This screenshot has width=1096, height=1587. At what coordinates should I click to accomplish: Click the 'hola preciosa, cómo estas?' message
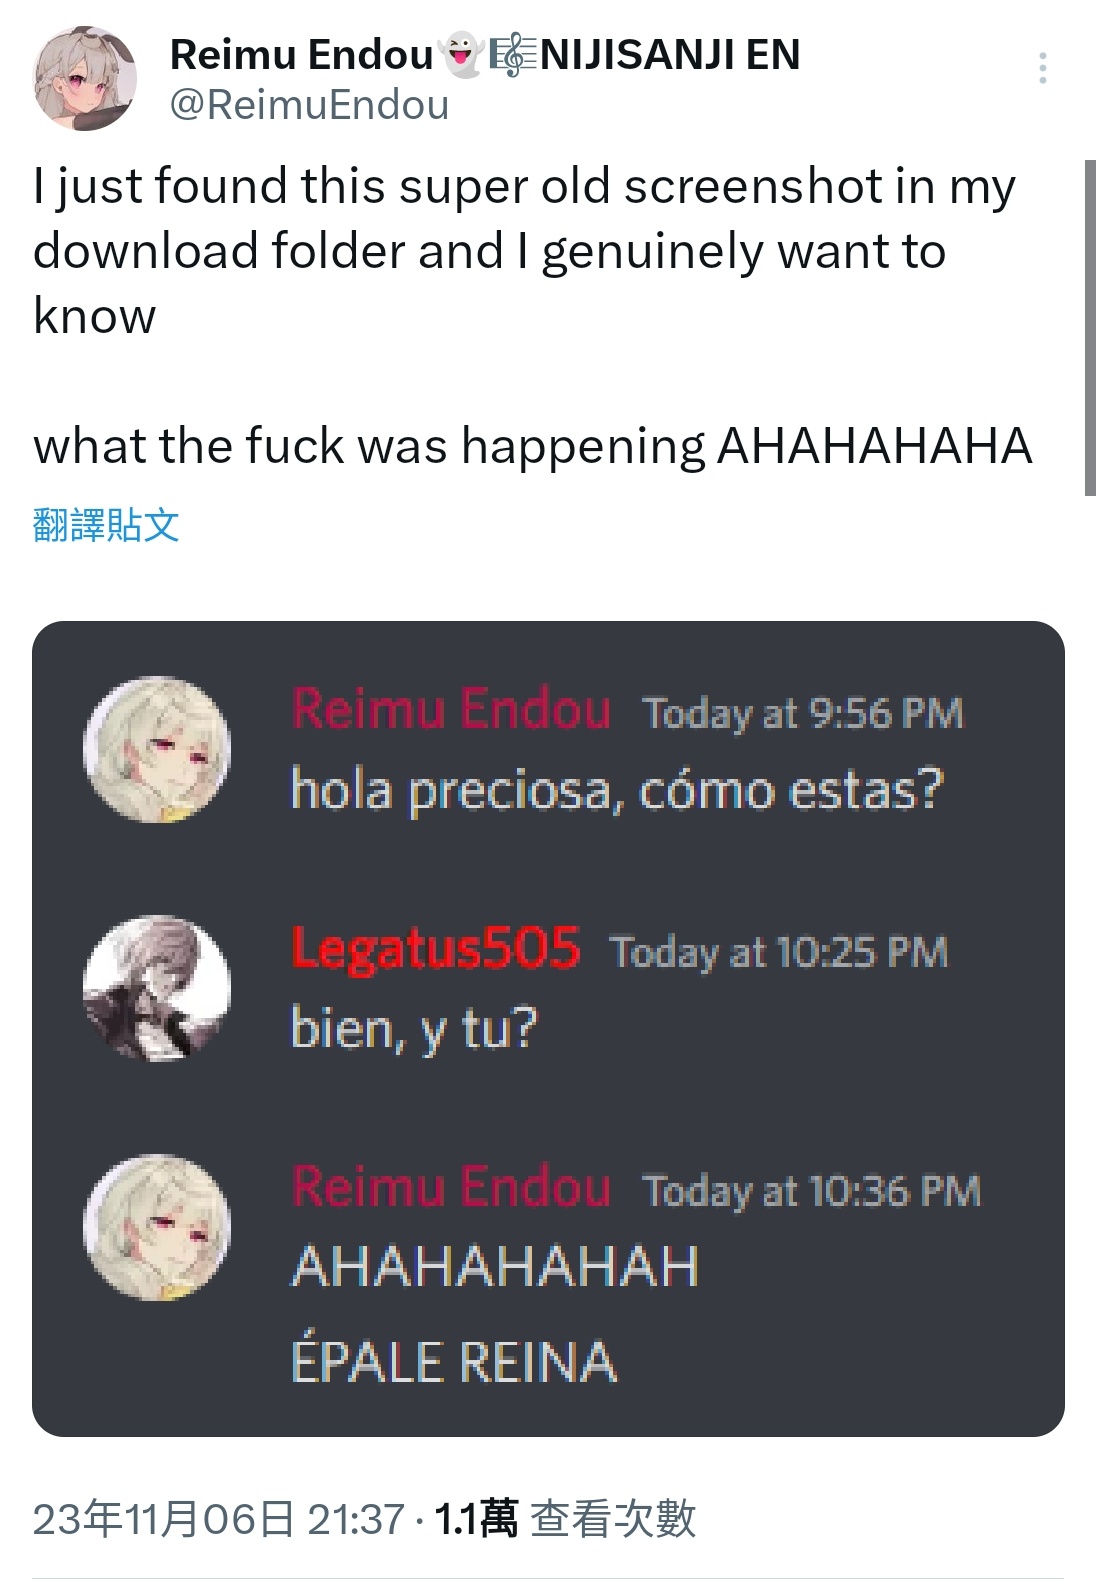tap(616, 790)
